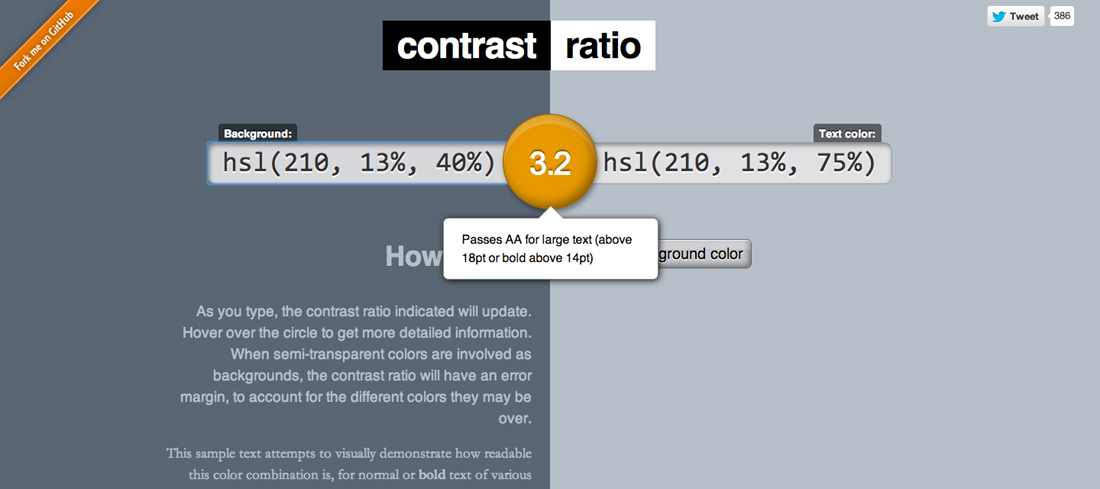
Task: Click the Twitter bird icon
Action: 998,16
